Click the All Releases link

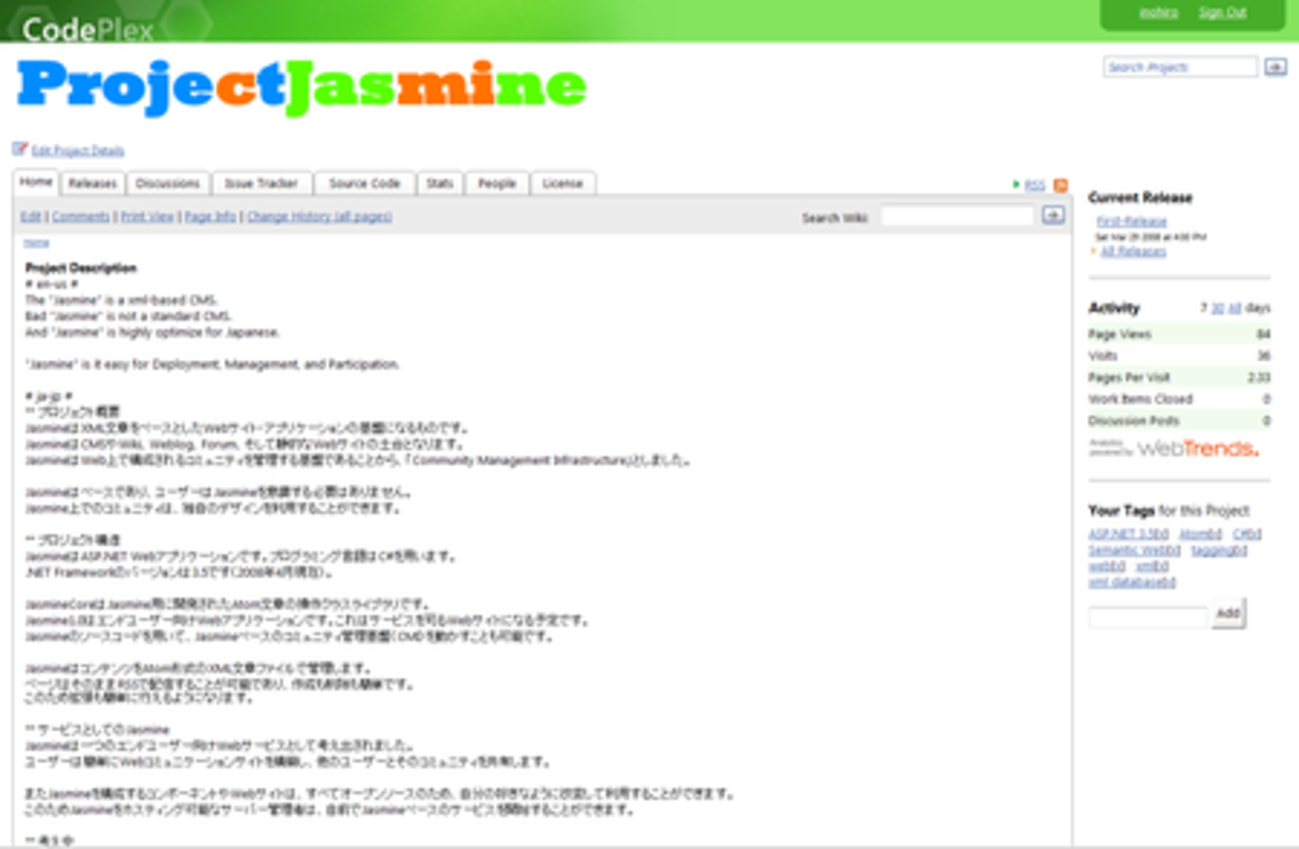(x=1133, y=252)
